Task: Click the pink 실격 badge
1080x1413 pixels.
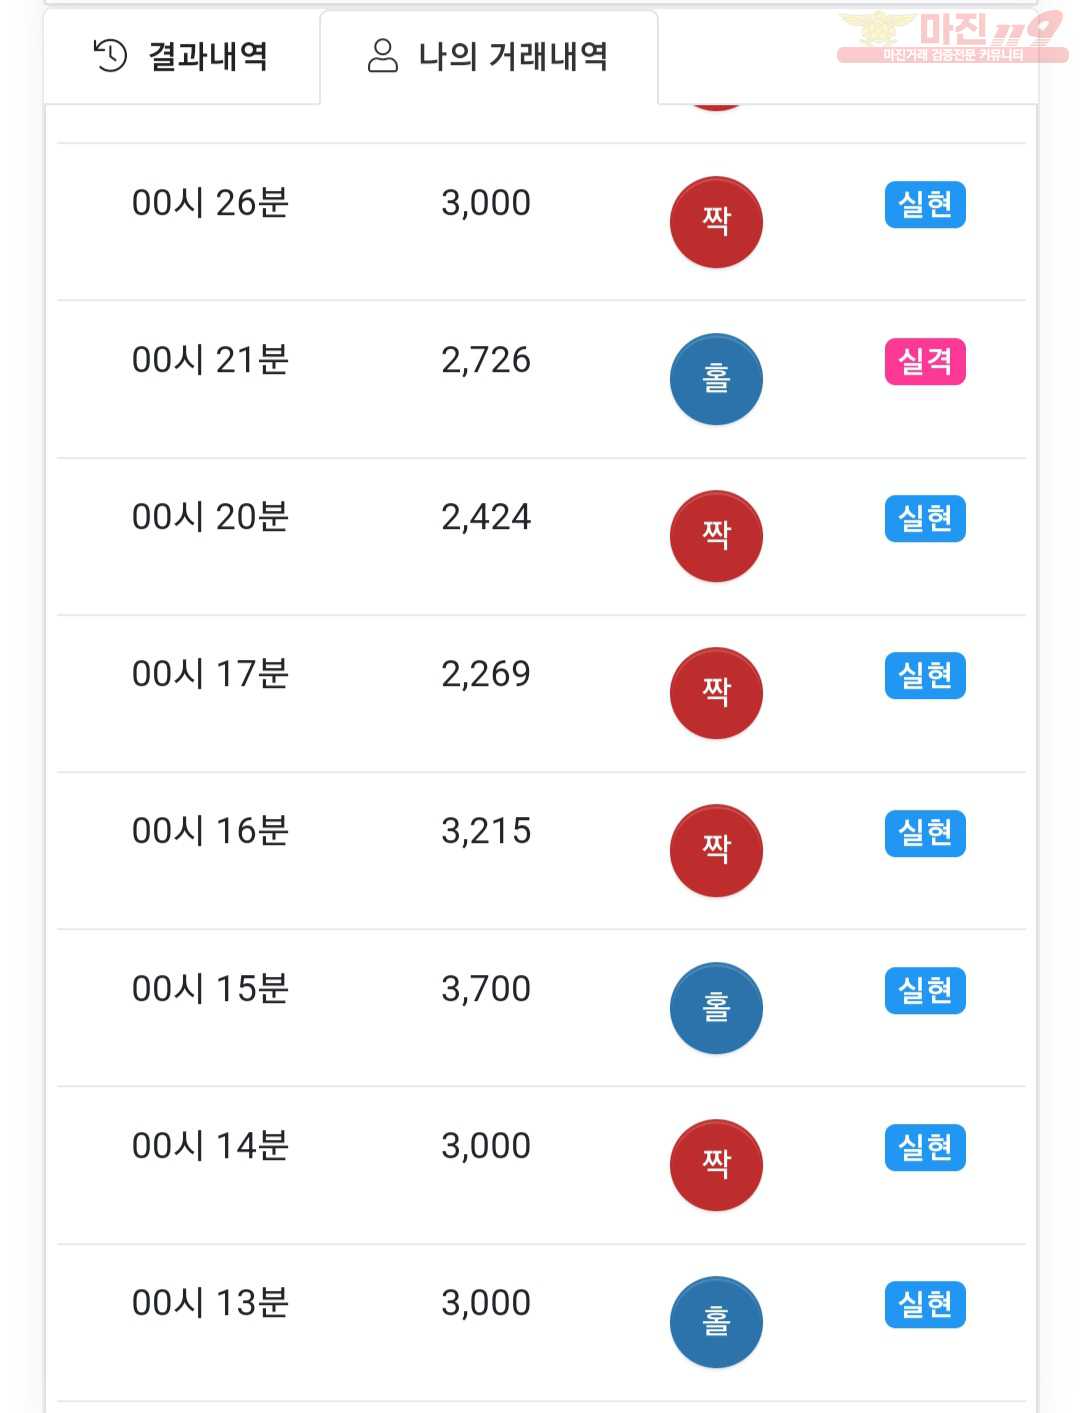Action: click(925, 362)
